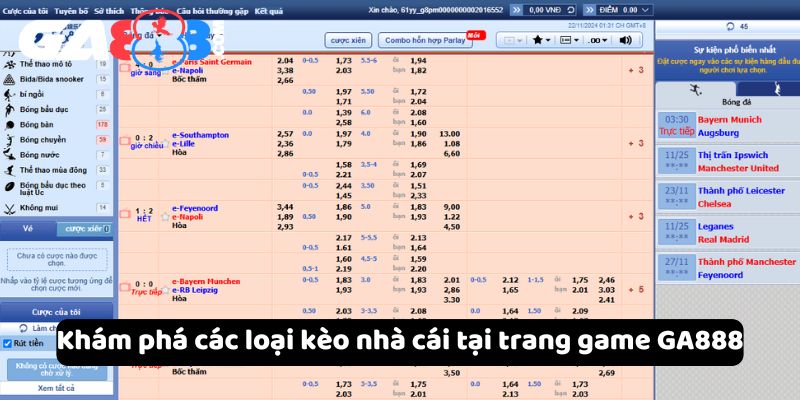
Task: Open the Bóng bầu dục theo luật Úc ball icon
Action: (9, 187)
